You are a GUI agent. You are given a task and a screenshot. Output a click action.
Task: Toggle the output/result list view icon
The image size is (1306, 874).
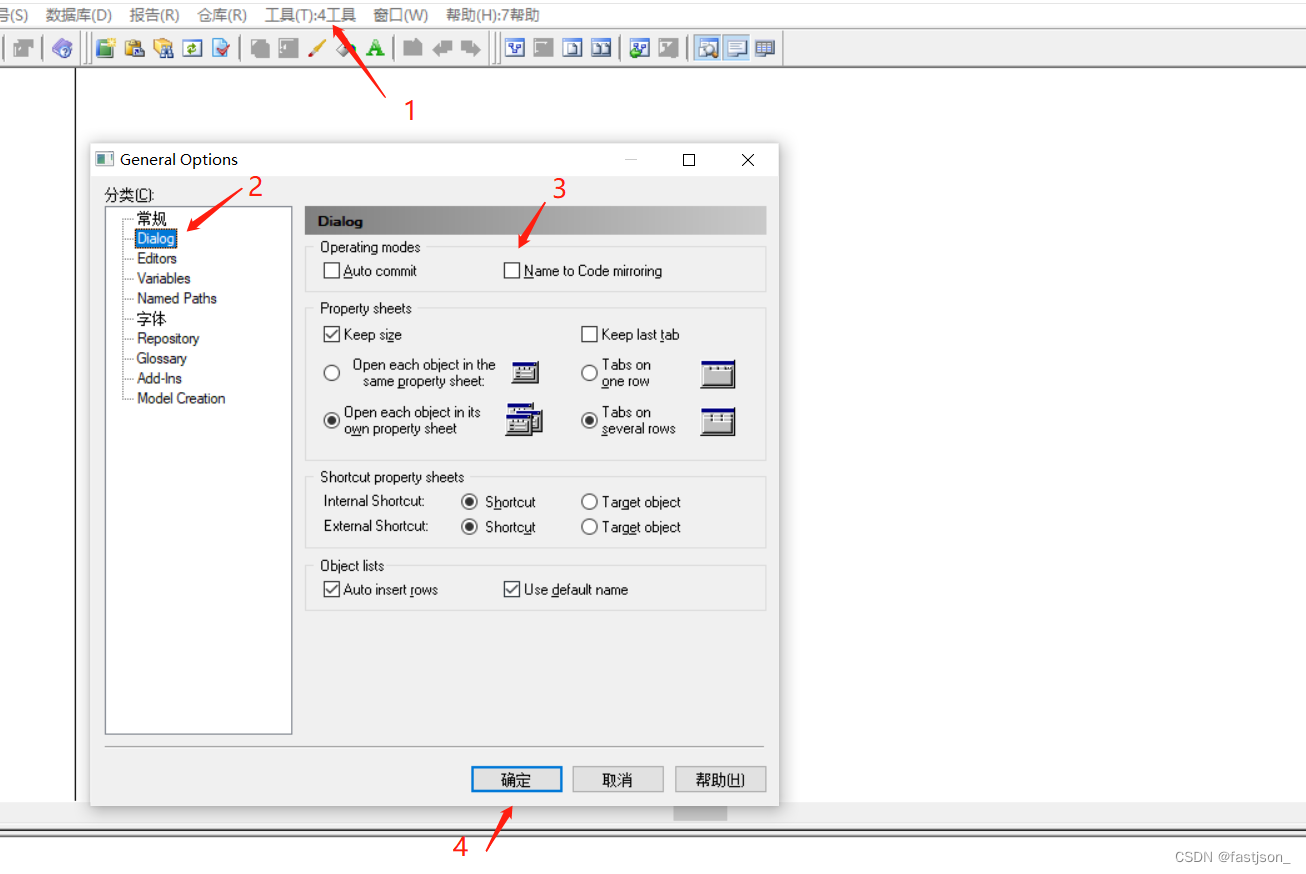click(x=737, y=47)
